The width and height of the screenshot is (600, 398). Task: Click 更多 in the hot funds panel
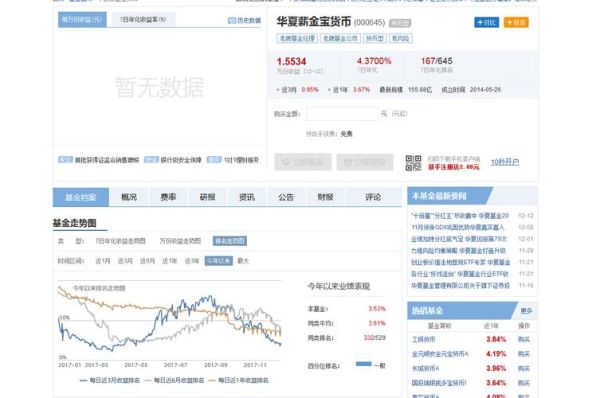527,311
